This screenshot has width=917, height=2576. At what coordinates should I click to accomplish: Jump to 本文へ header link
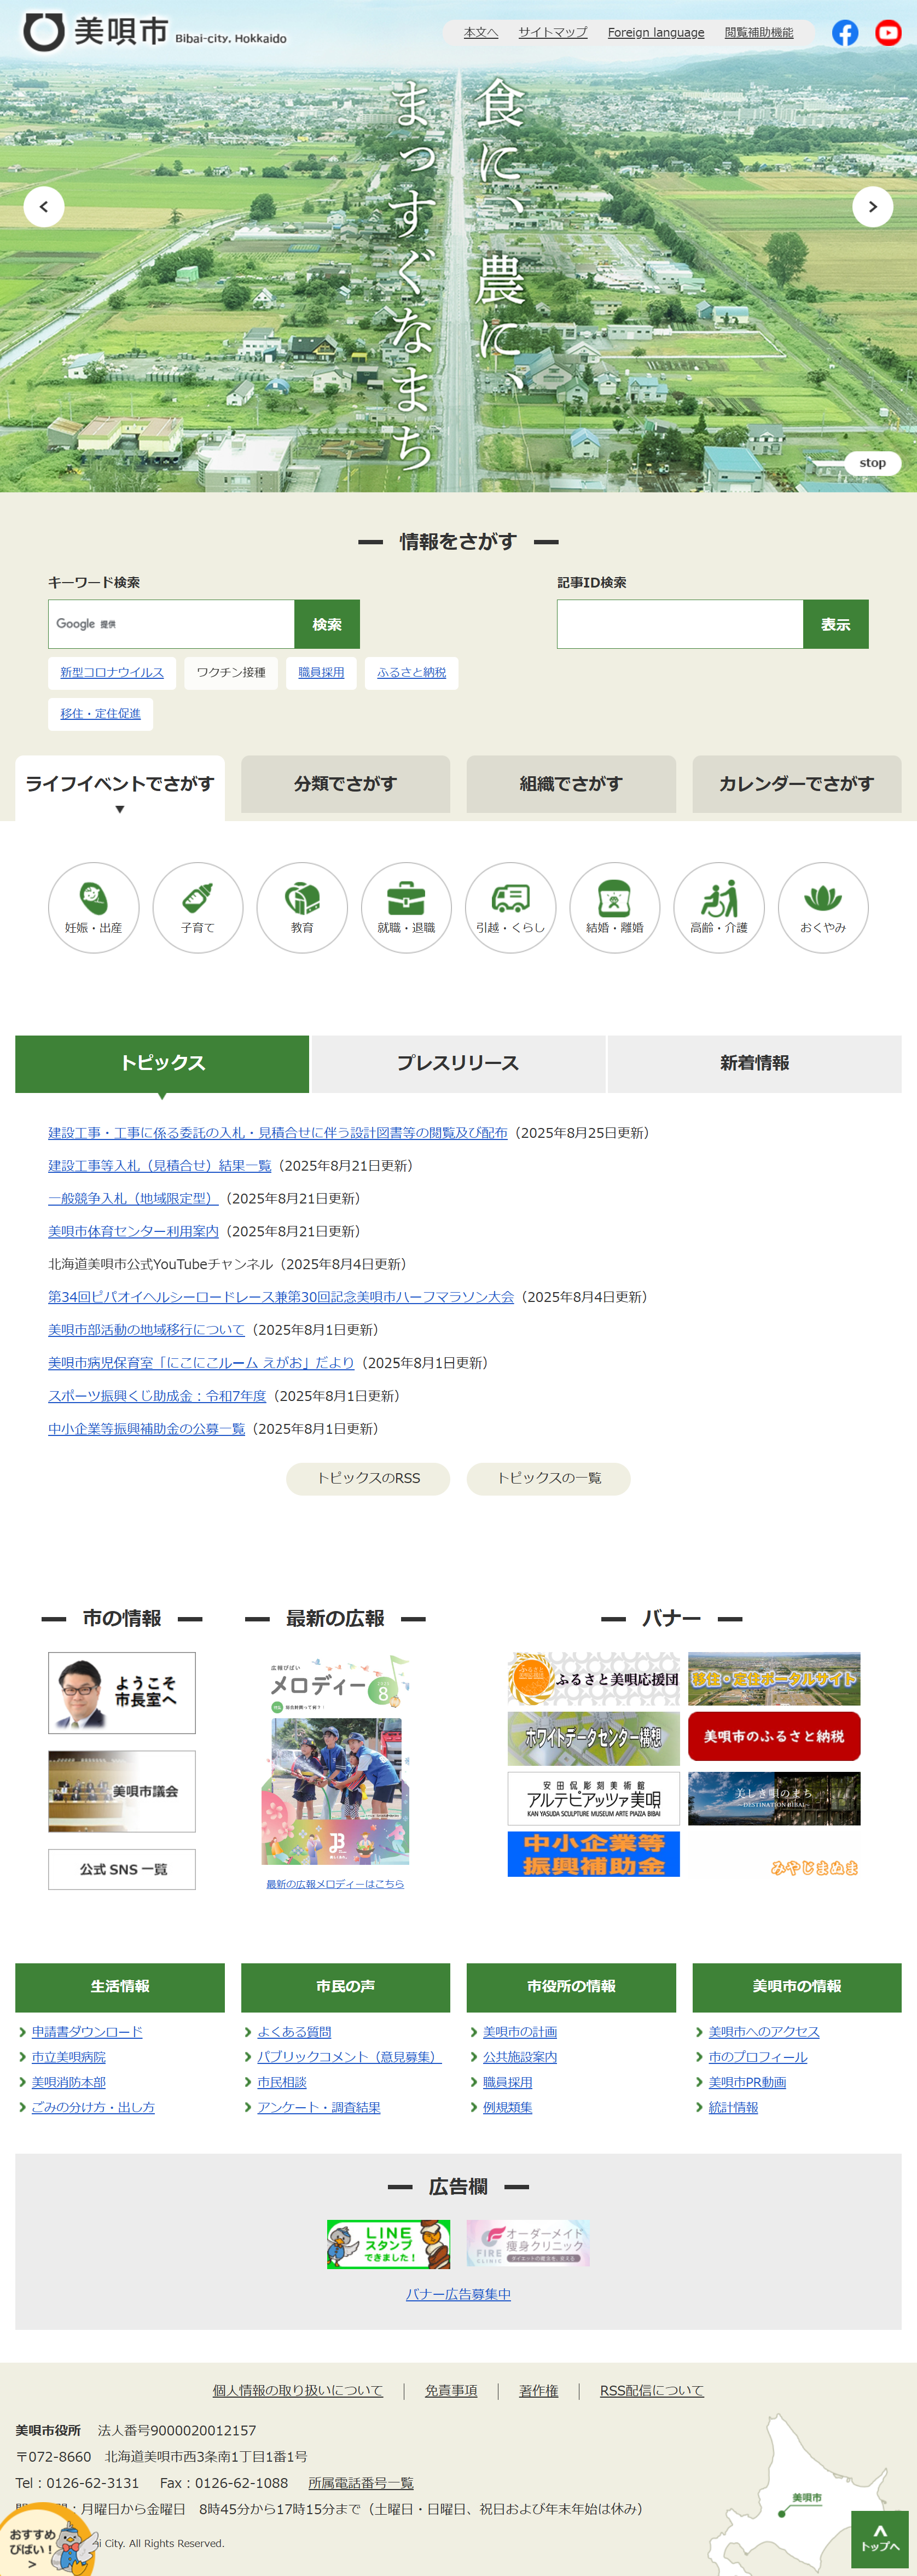[481, 33]
